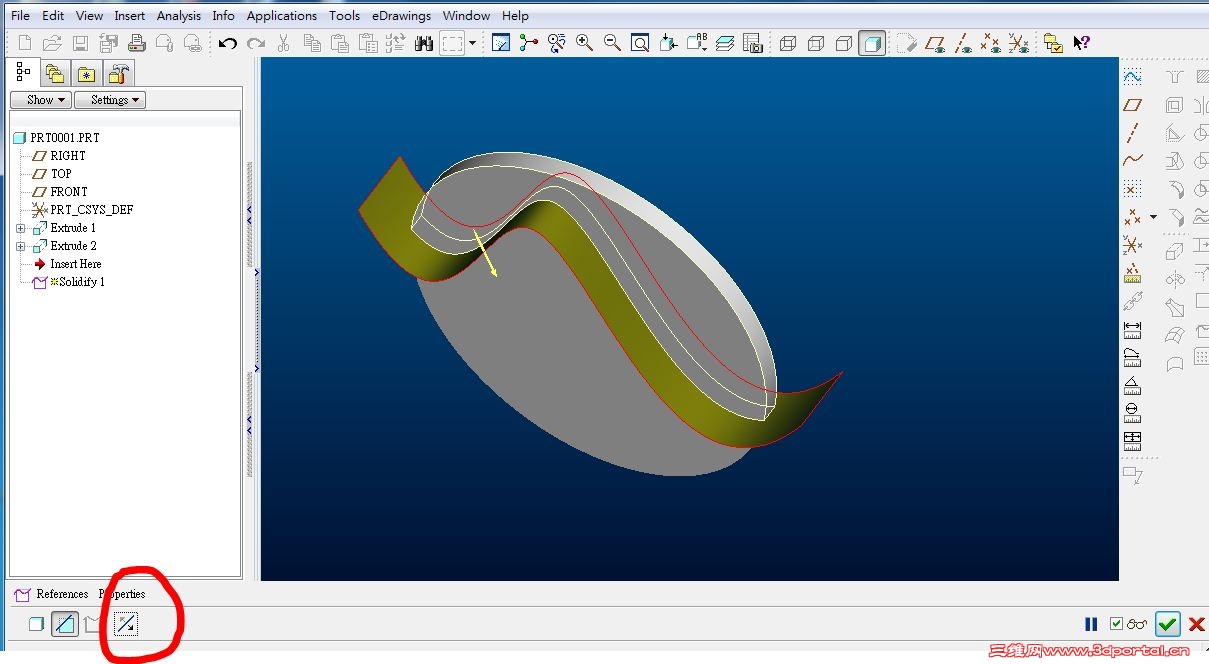The width and height of the screenshot is (1209, 664).
Task: Expand the Extrude 2 feature node
Action: pos(21,246)
